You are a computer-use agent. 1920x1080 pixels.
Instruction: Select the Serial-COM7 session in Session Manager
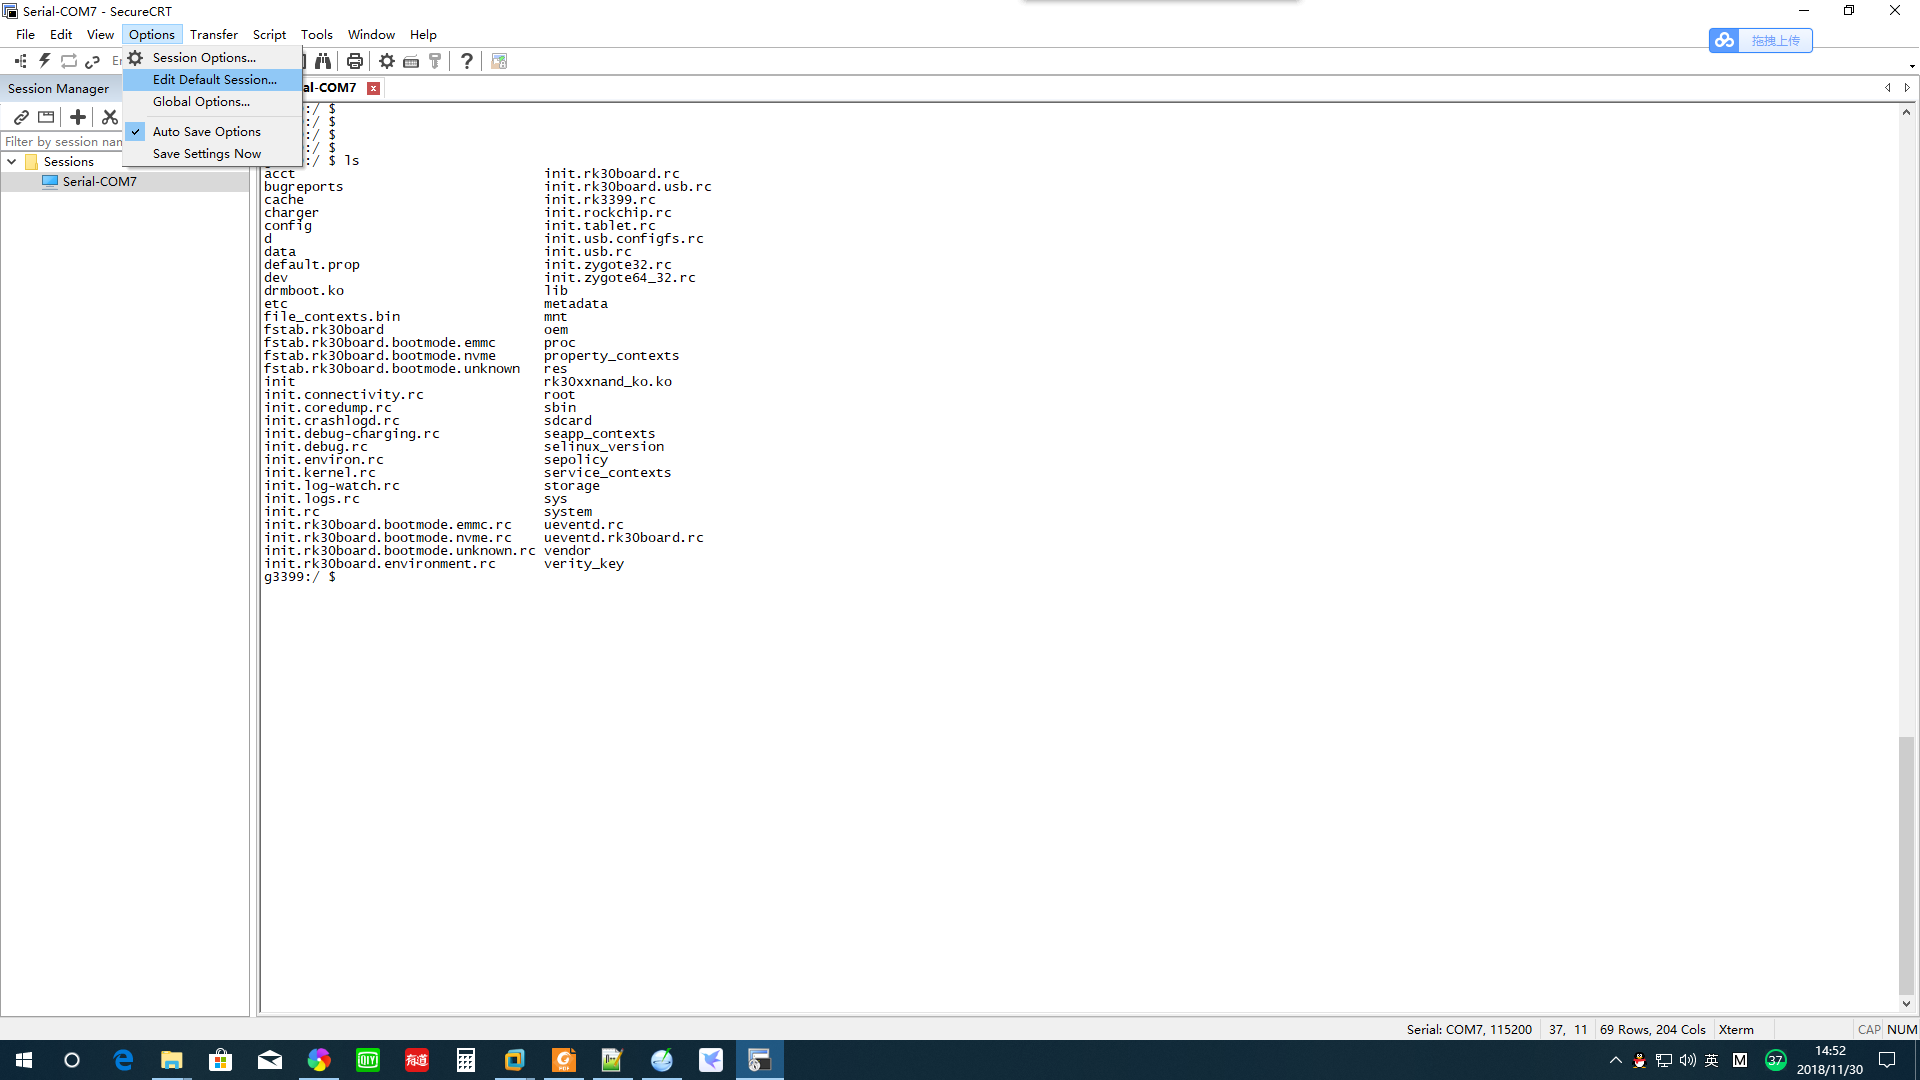pyautogui.click(x=100, y=181)
